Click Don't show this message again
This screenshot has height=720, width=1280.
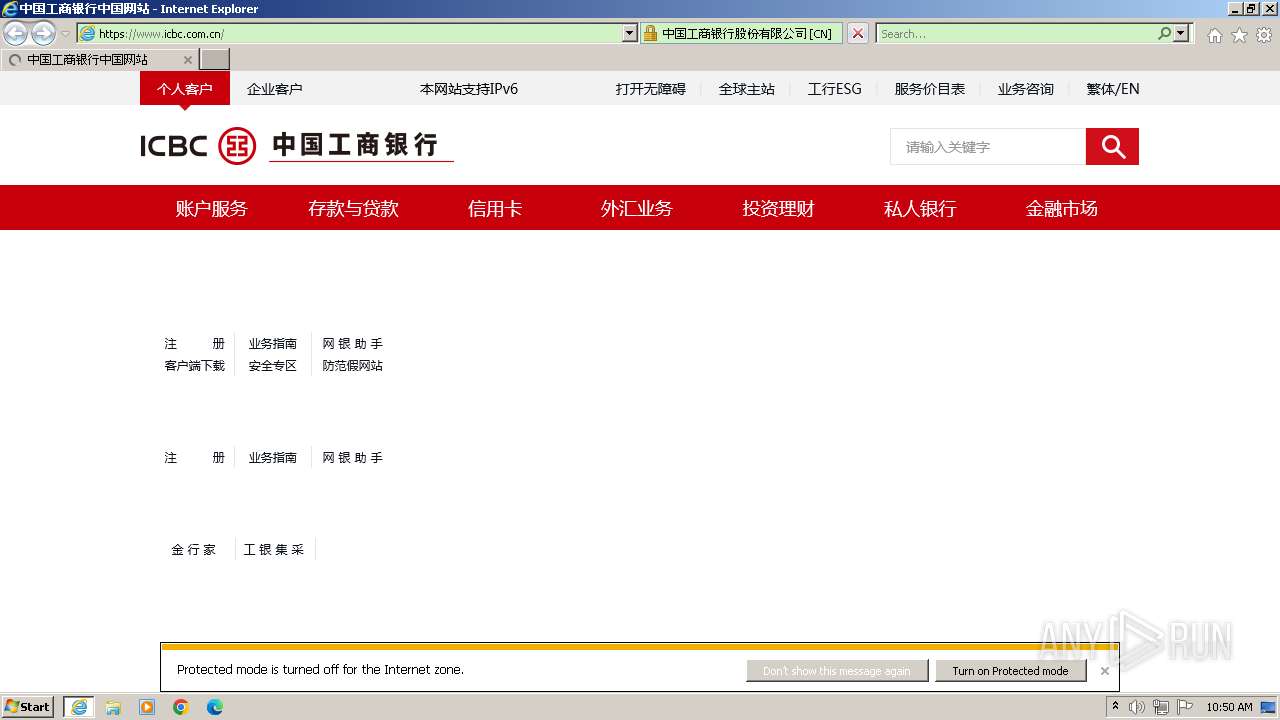837,671
